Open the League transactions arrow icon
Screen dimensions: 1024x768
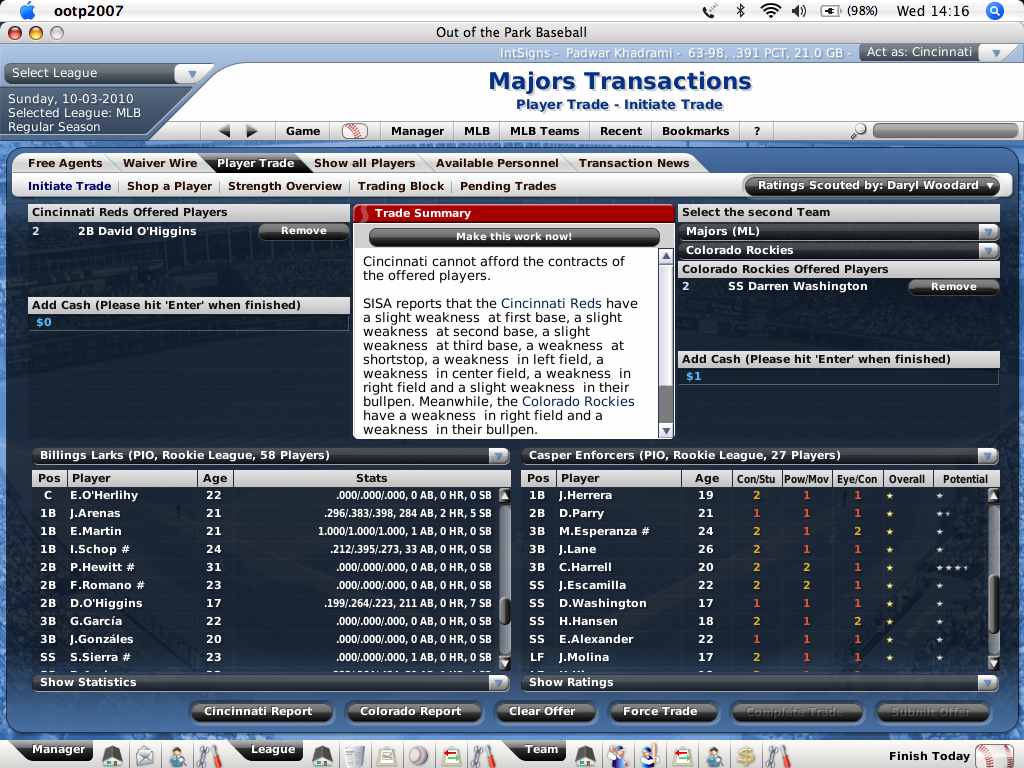point(451,756)
